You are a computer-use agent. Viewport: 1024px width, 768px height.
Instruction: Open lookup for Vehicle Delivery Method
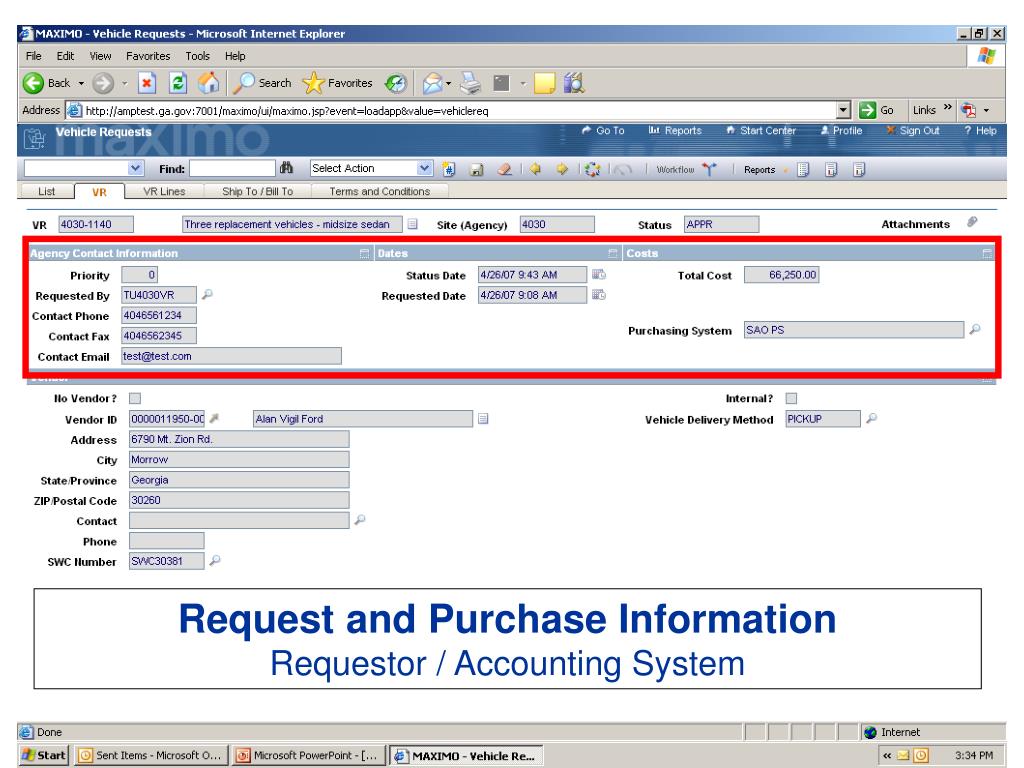(871, 418)
